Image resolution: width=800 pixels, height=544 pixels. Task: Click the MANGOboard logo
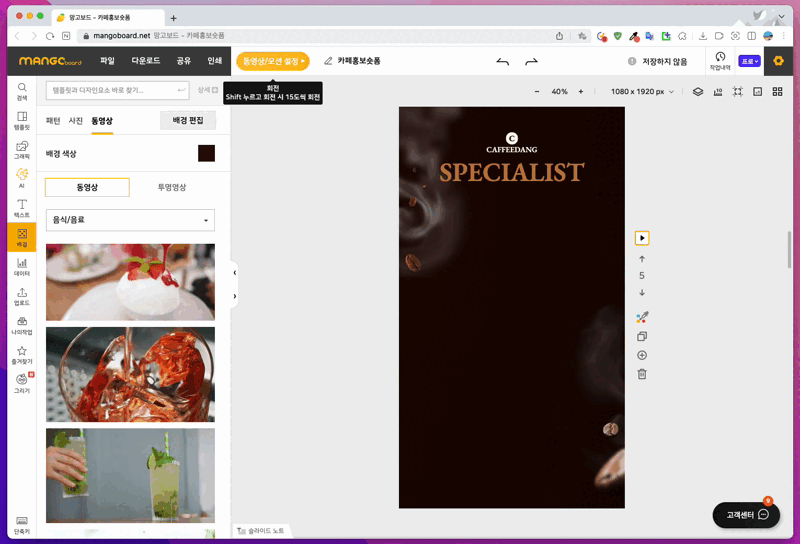pos(50,61)
